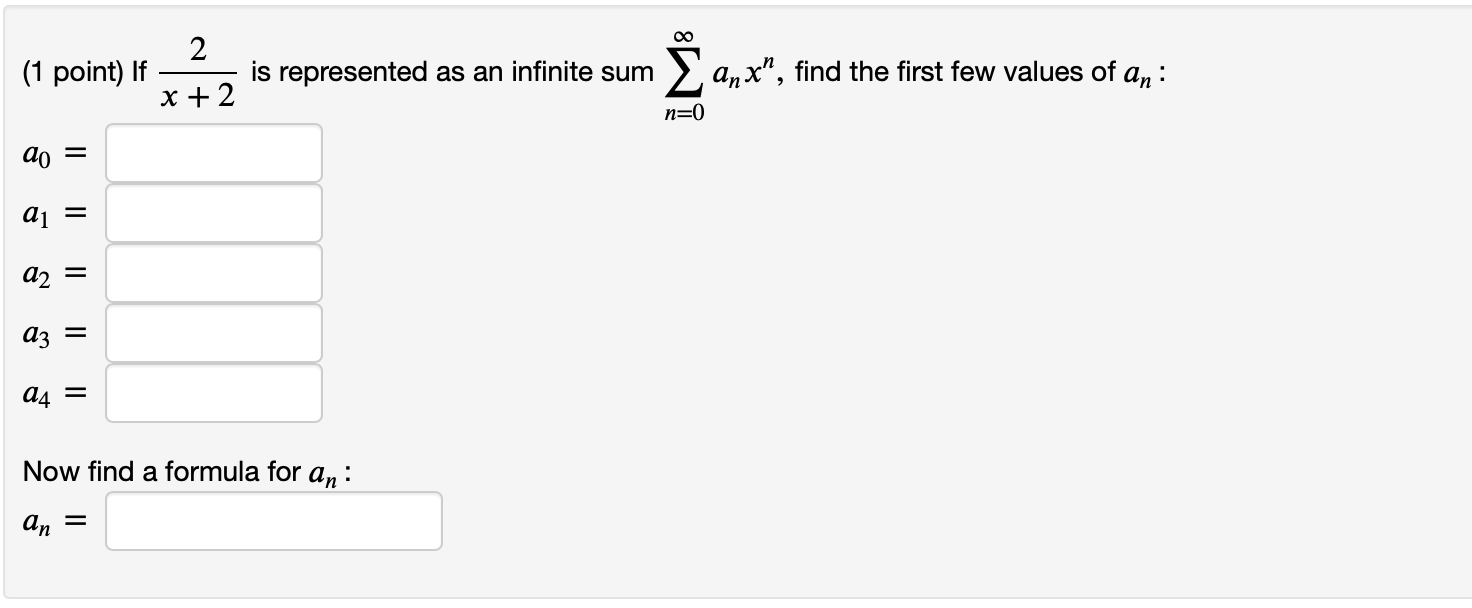Select the a2 label

[x=34, y=272]
